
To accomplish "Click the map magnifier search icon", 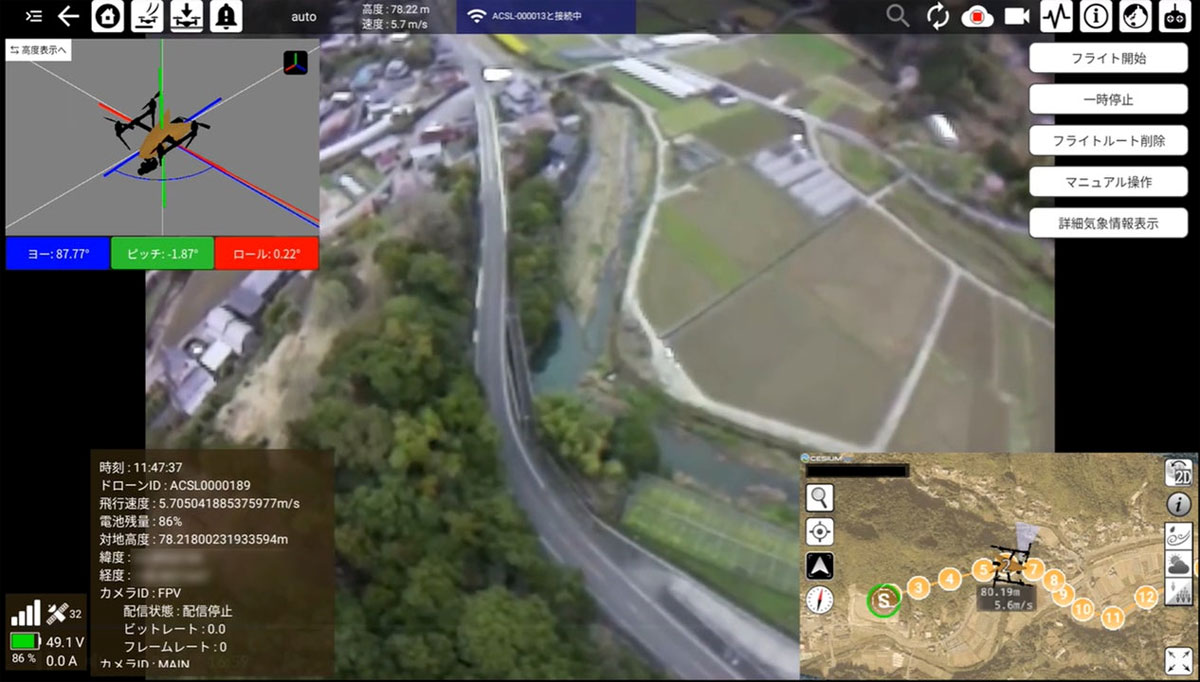I will pos(820,496).
